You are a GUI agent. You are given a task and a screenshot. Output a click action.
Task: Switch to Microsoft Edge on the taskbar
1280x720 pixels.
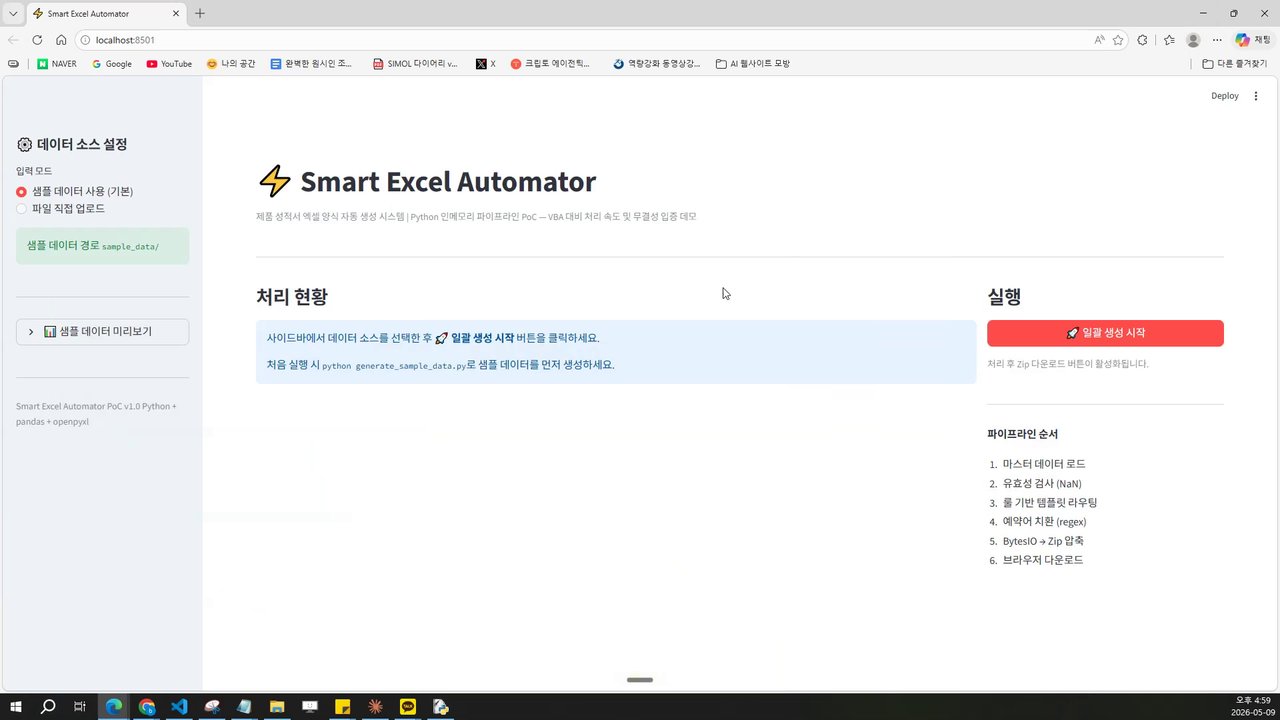(x=114, y=706)
